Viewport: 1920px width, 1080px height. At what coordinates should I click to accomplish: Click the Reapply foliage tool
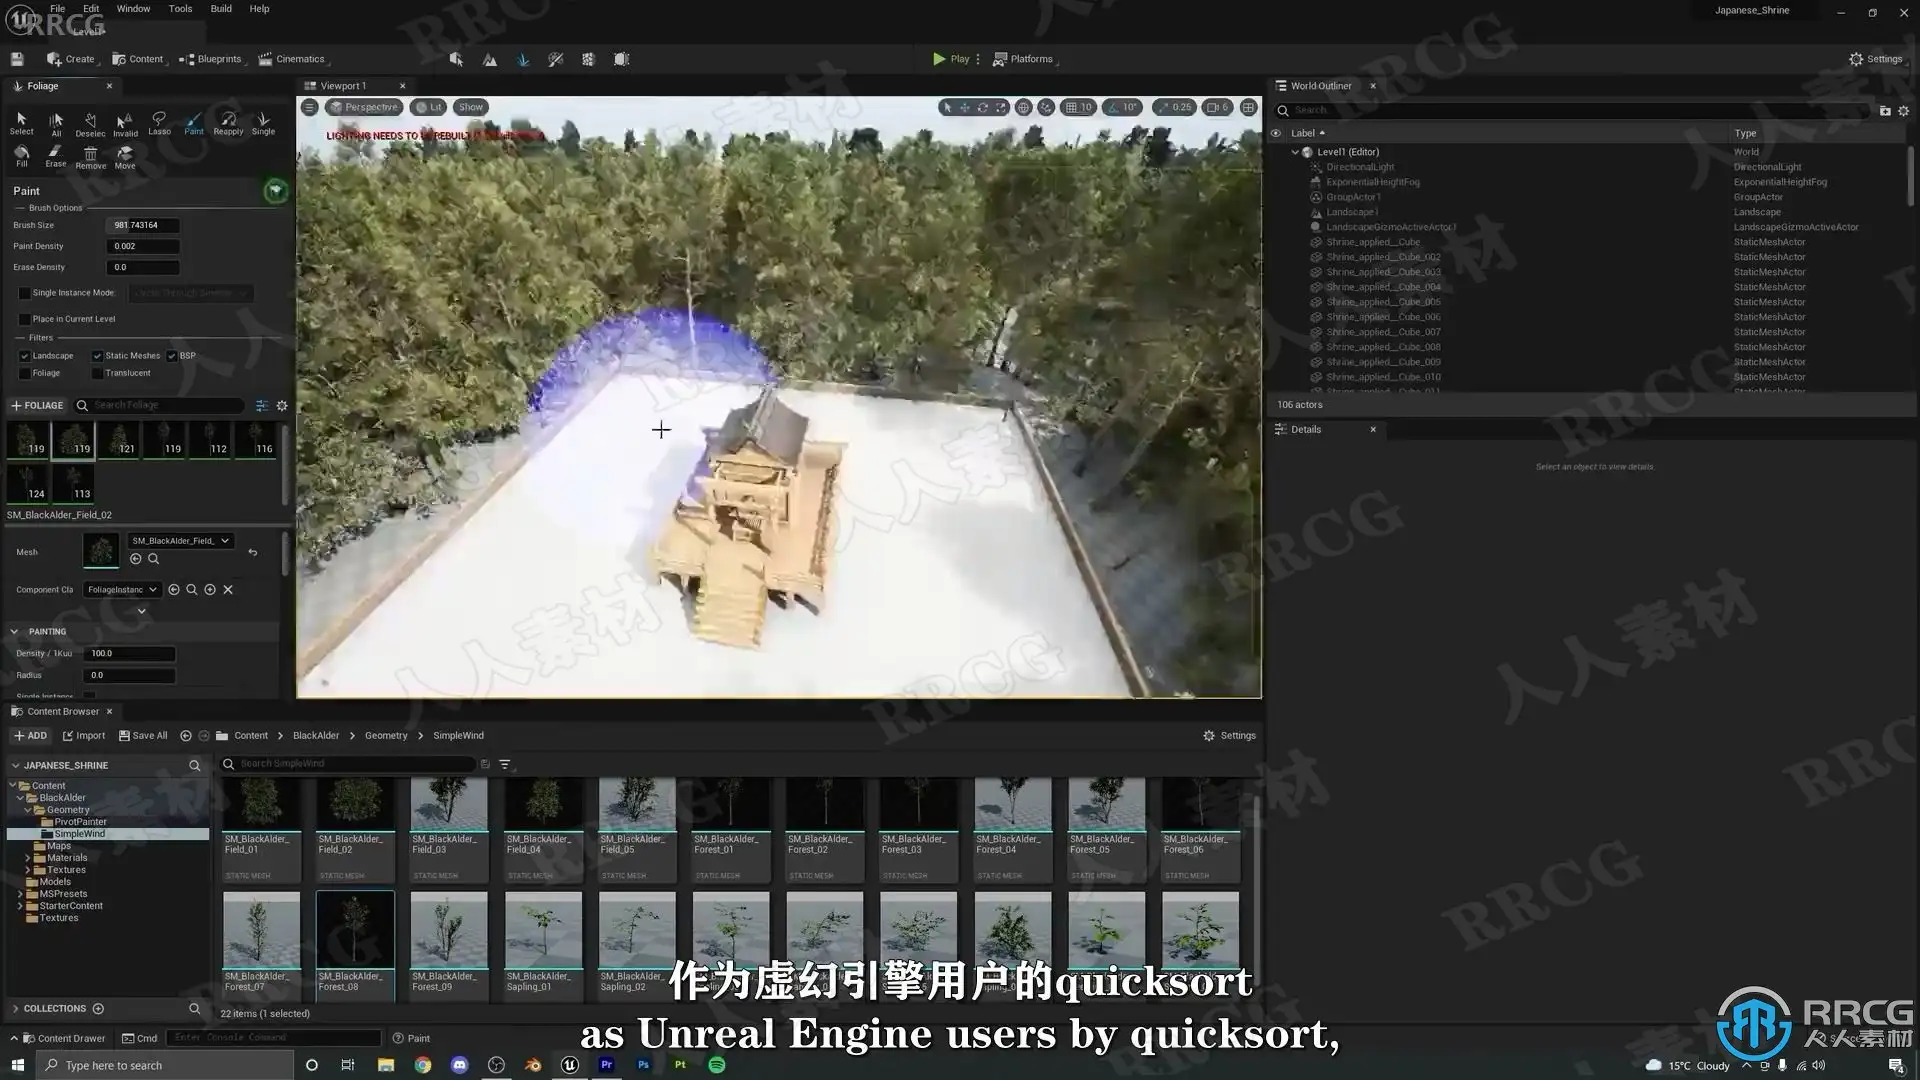point(228,122)
